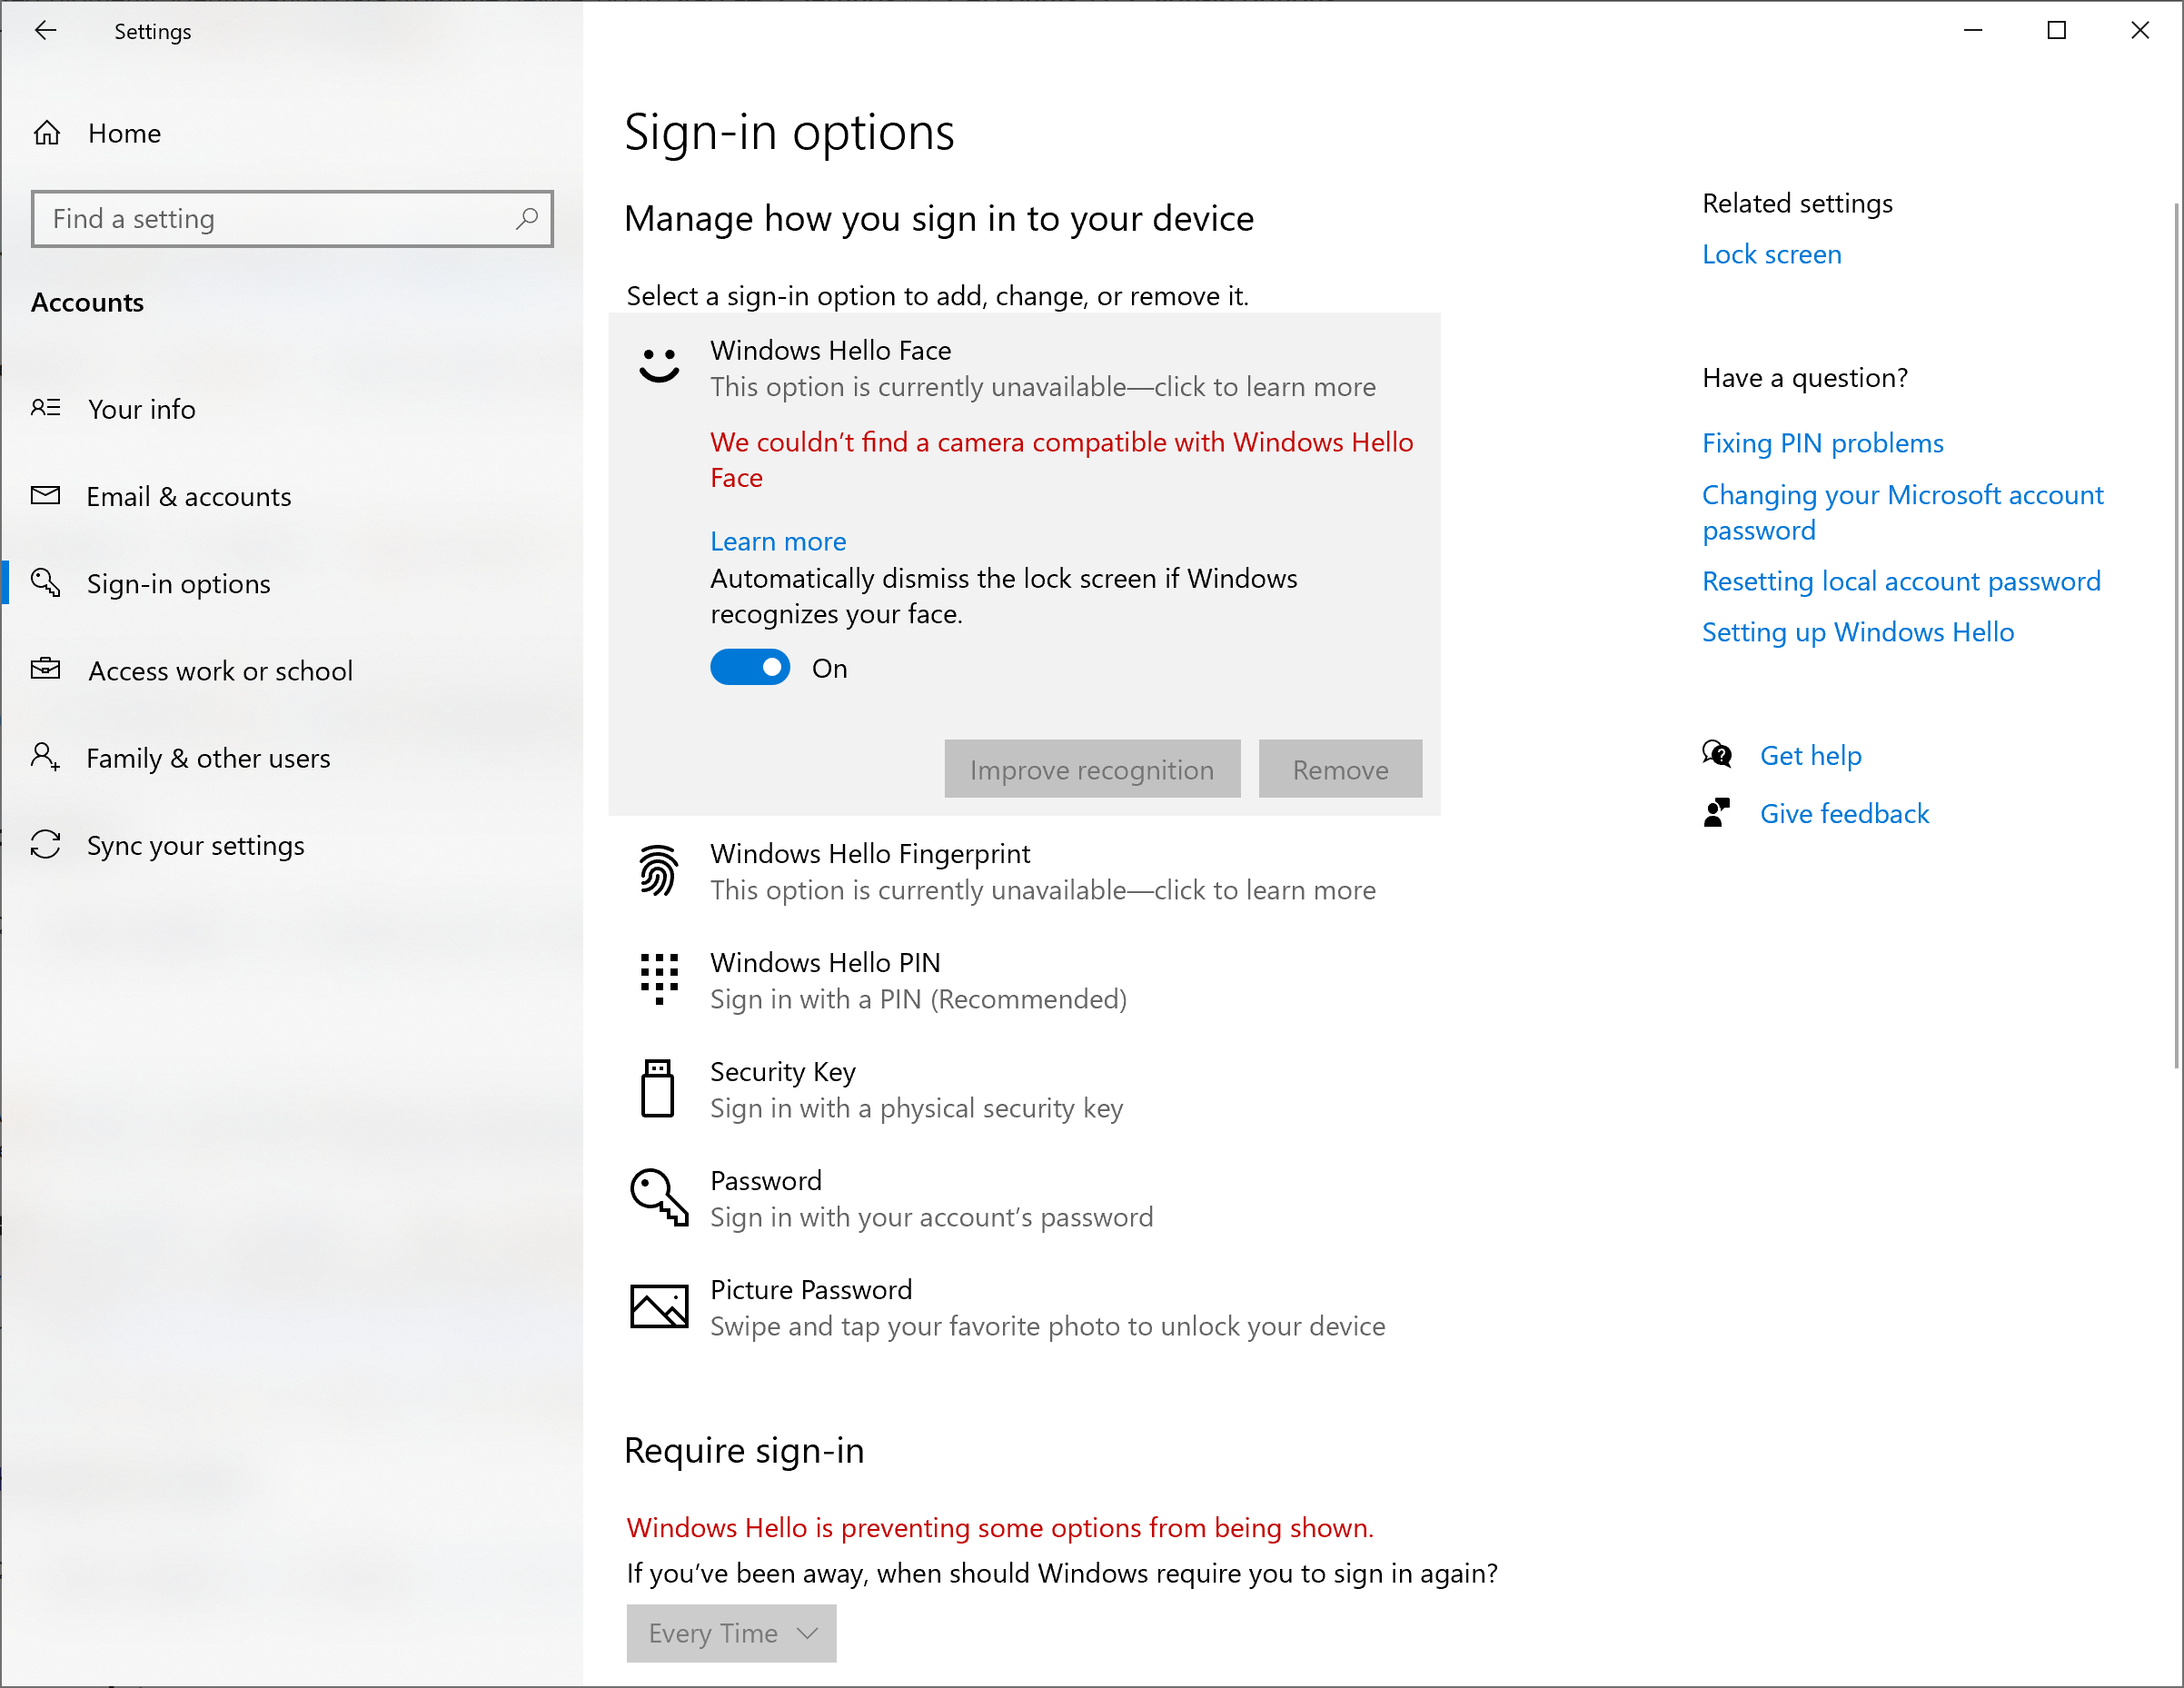The height and width of the screenshot is (1688, 2184).
Task: Click the Learn more link
Action: point(778,541)
